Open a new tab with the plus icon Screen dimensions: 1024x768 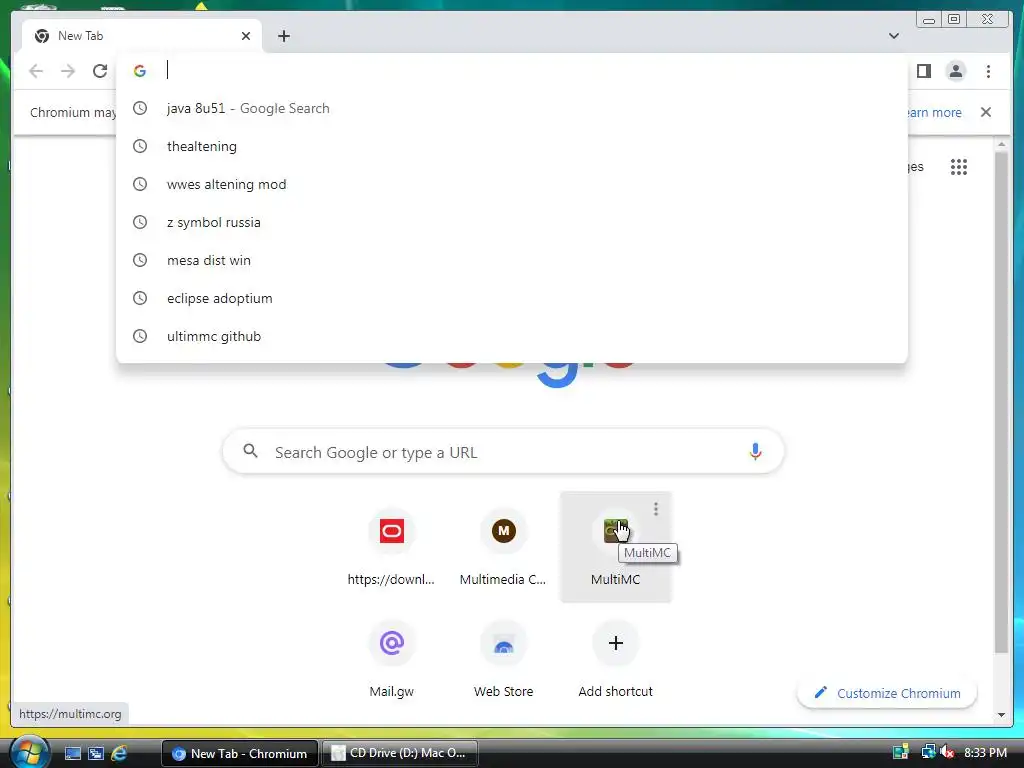pyautogui.click(x=283, y=36)
